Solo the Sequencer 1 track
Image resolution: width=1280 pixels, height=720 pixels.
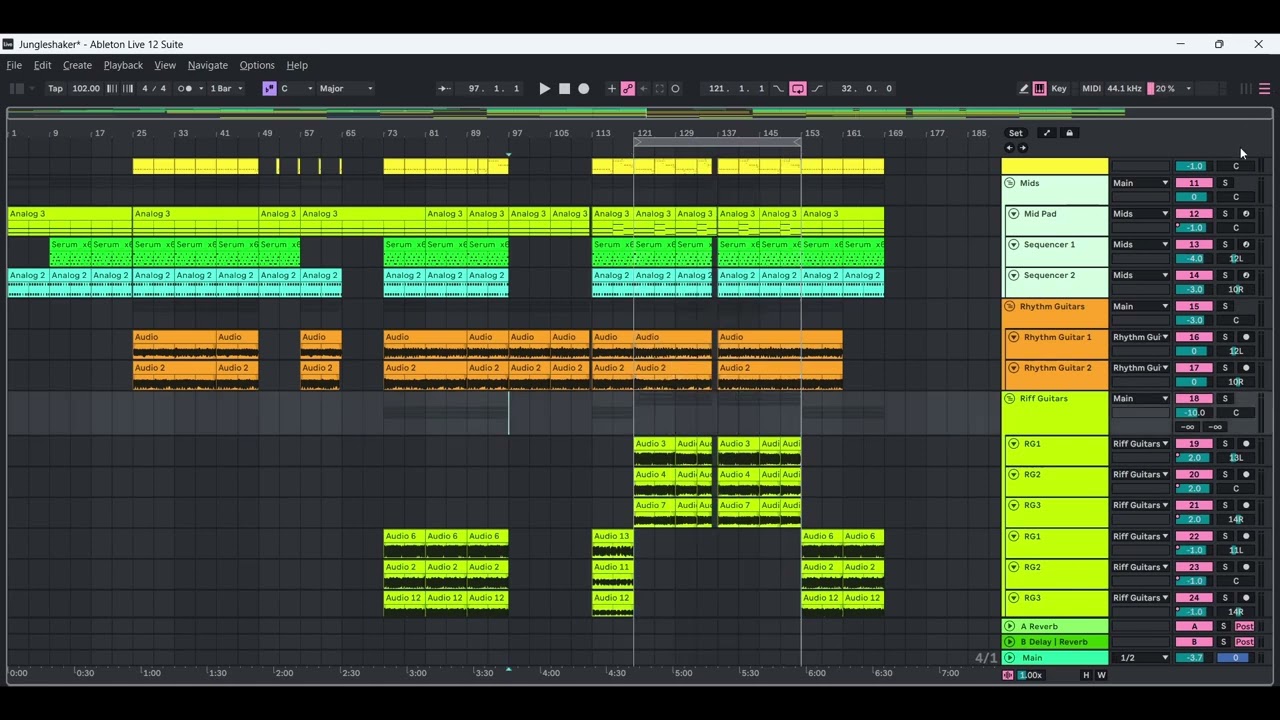[1225, 245]
